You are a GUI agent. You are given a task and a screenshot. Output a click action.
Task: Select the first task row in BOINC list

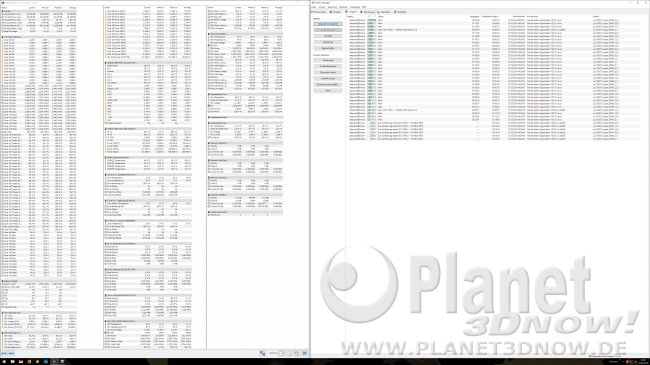[497, 20]
